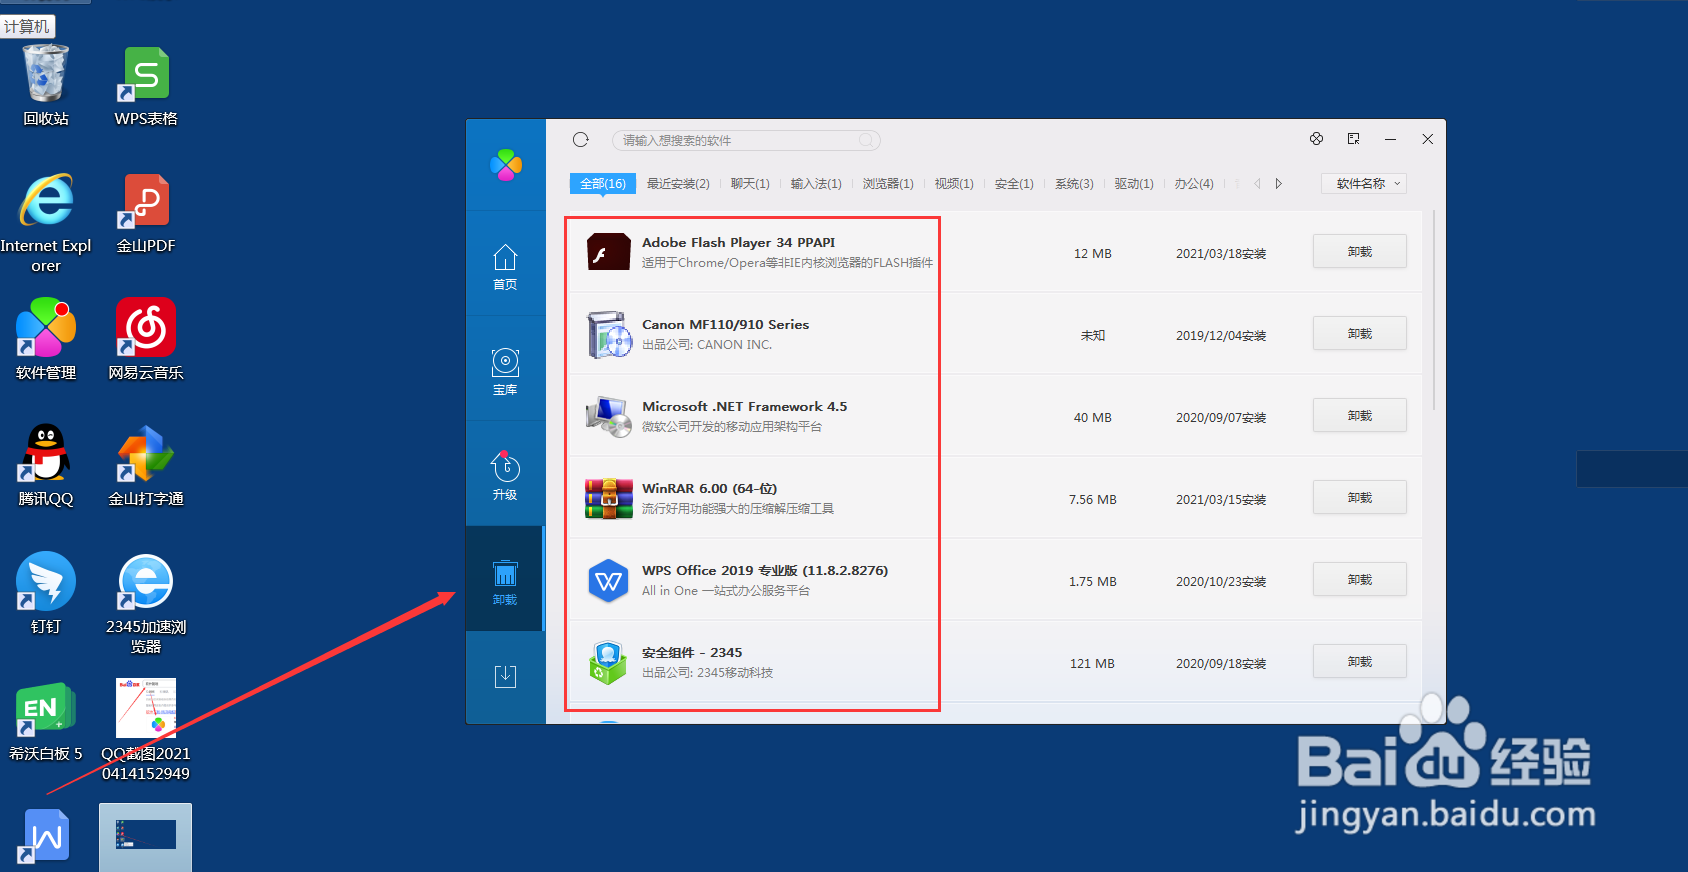Switch to 输入法(1) tab

click(816, 184)
